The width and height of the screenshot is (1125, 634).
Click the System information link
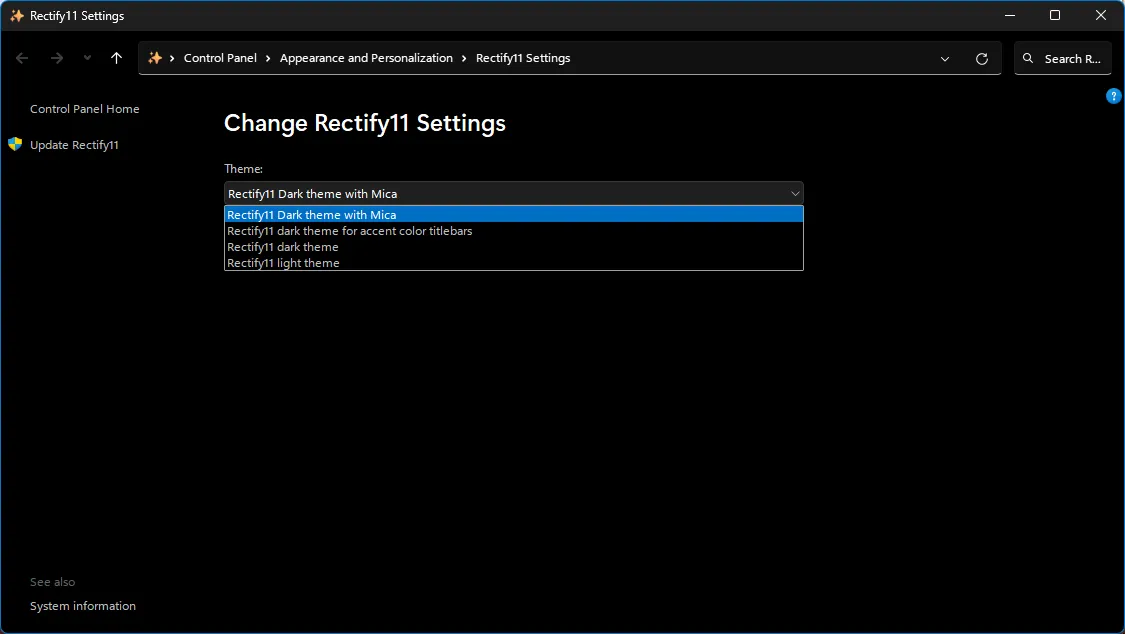click(x=83, y=605)
